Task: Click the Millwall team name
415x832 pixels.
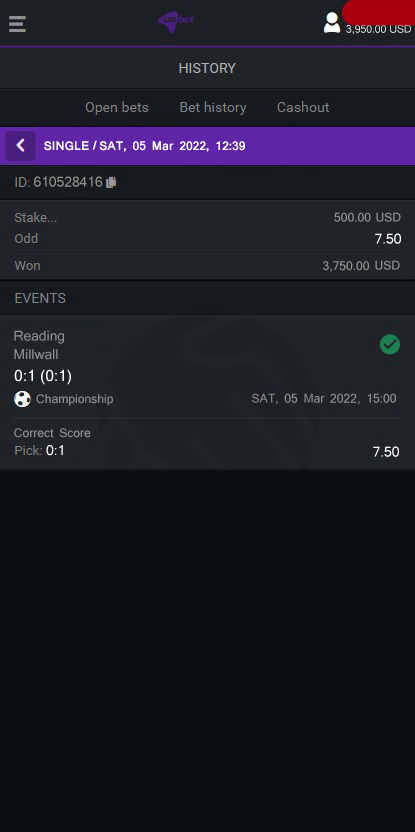Action: point(36,354)
